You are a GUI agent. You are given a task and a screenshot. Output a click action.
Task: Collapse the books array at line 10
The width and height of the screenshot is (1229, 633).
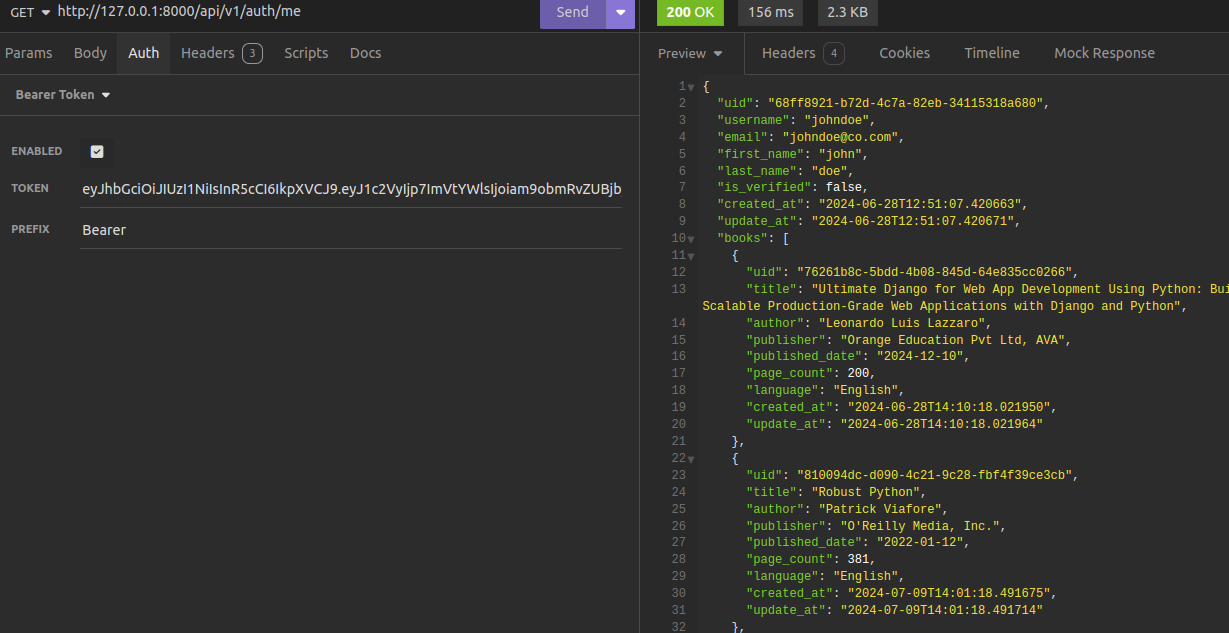(x=691, y=239)
